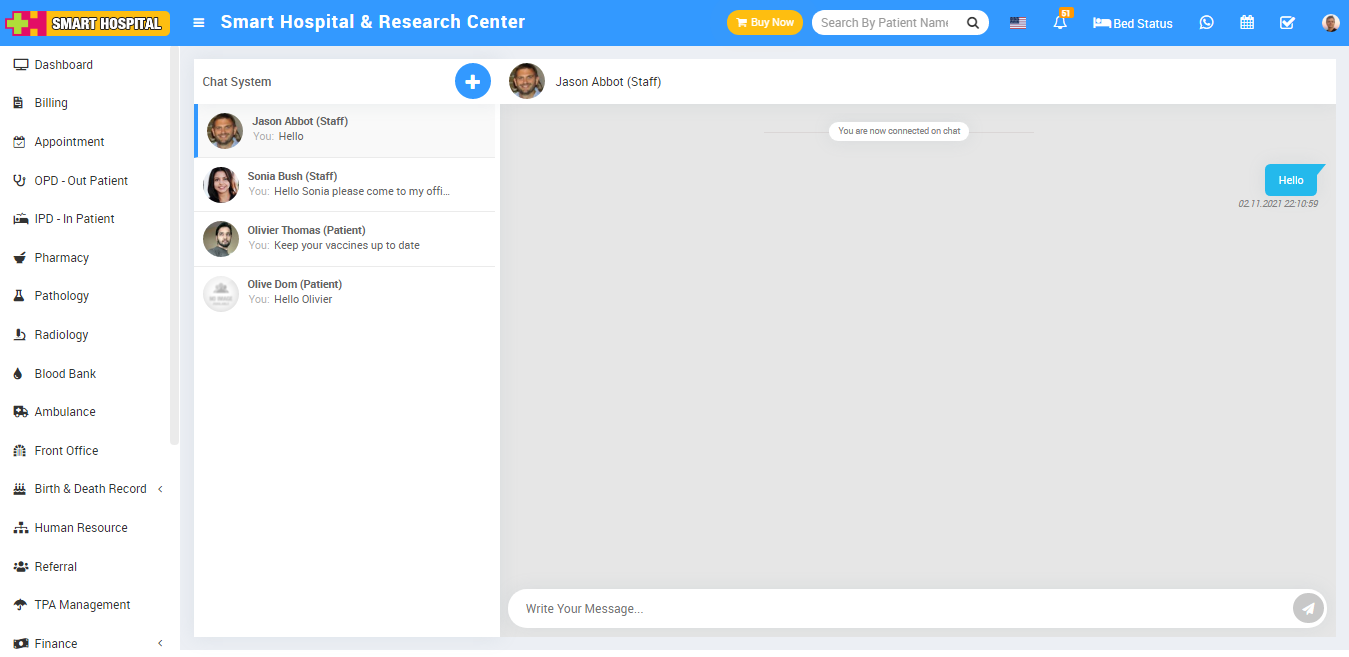Click the Buy Now button
Viewport: 1349px width, 657px height.
coord(764,23)
